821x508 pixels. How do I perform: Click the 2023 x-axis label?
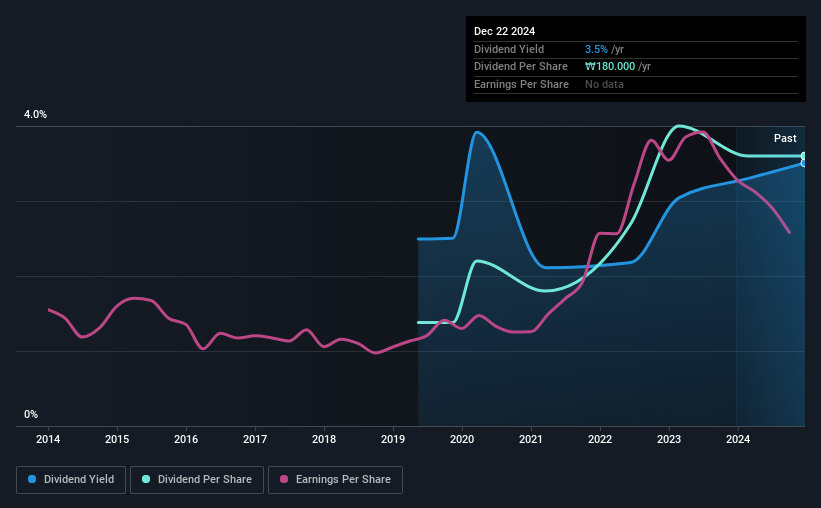(669, 439)
